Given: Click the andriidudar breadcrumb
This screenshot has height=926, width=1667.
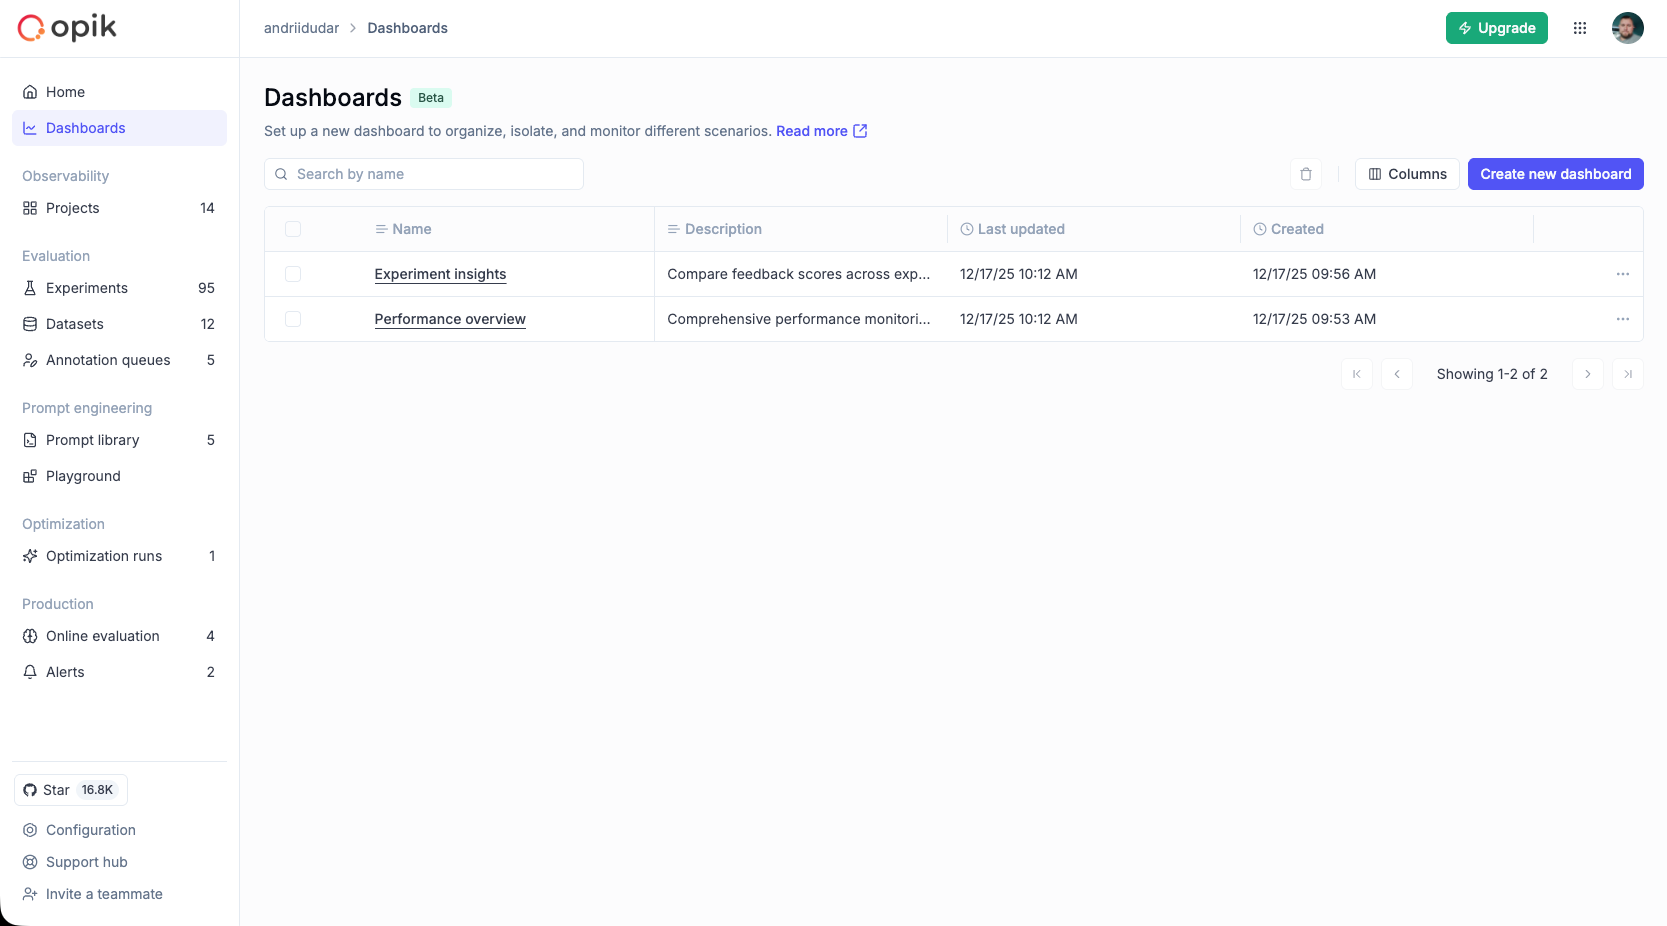Looking at the screenshot, I should coord(301,28).
